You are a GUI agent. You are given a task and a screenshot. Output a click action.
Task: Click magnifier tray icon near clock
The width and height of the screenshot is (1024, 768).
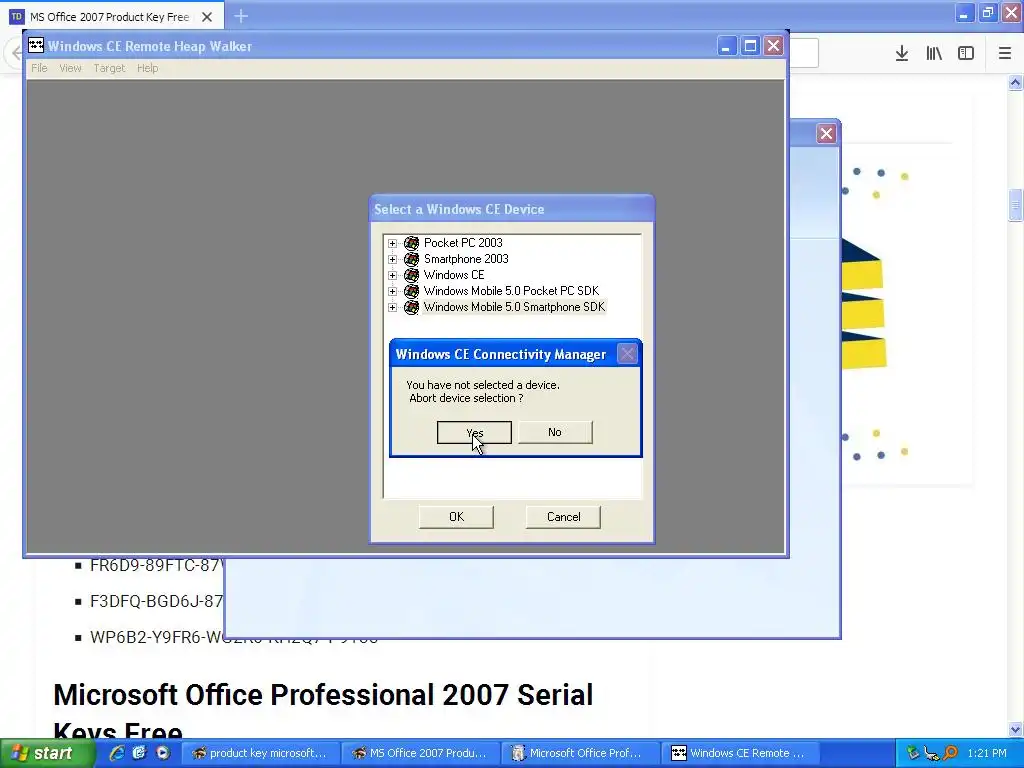point(950,753)
